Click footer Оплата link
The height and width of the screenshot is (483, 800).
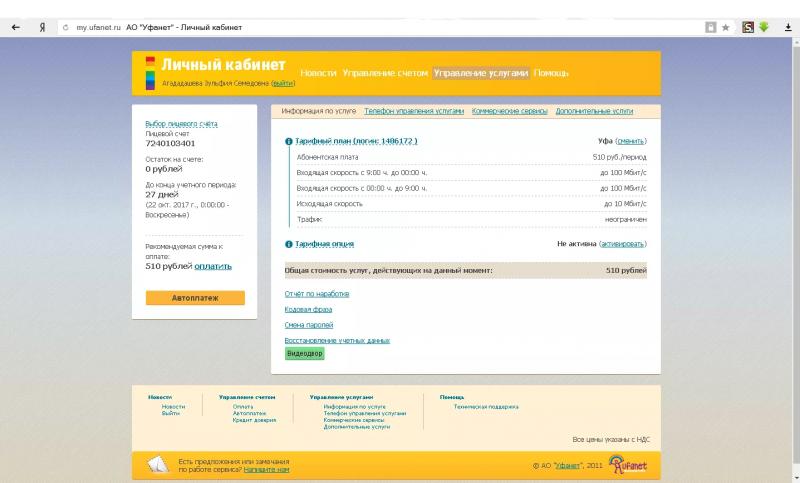[x=243, y=407]
